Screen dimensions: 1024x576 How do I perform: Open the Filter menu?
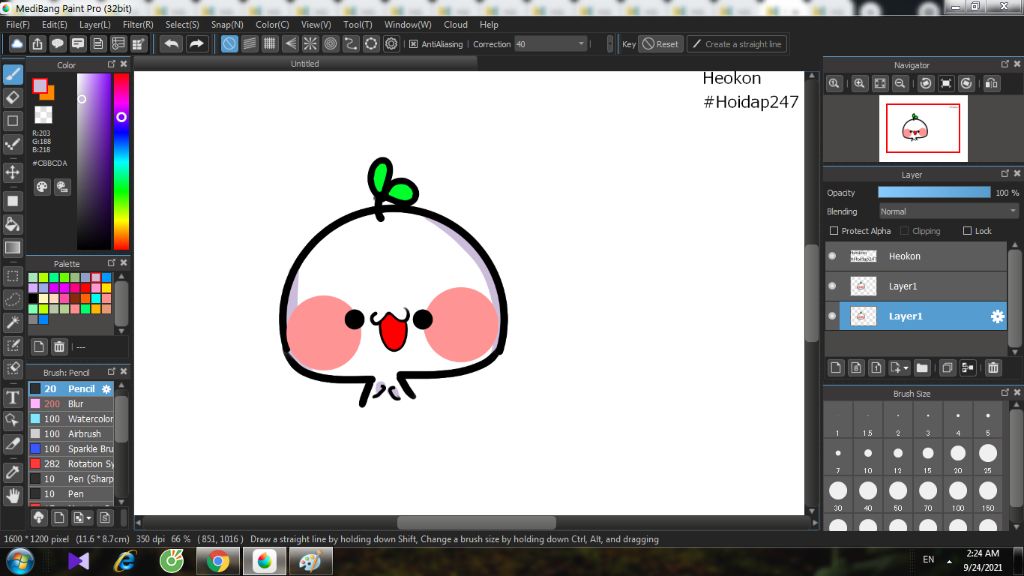pos(138,25)
